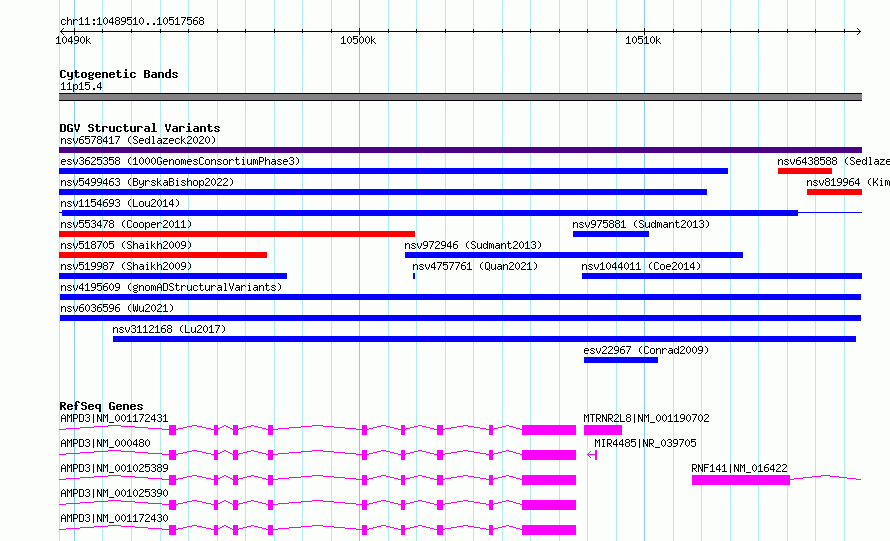Click the nsv6438588 variant label

pyautogui.click(x=833, y=161)
